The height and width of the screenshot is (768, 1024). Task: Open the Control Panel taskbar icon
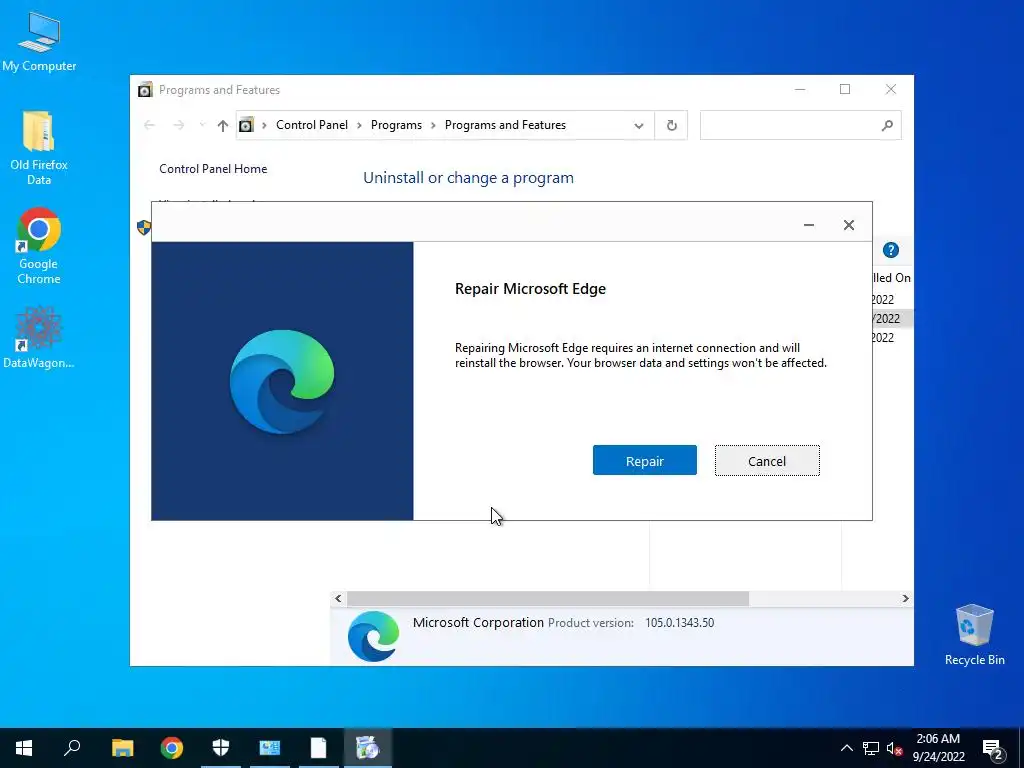click(270, 748)
